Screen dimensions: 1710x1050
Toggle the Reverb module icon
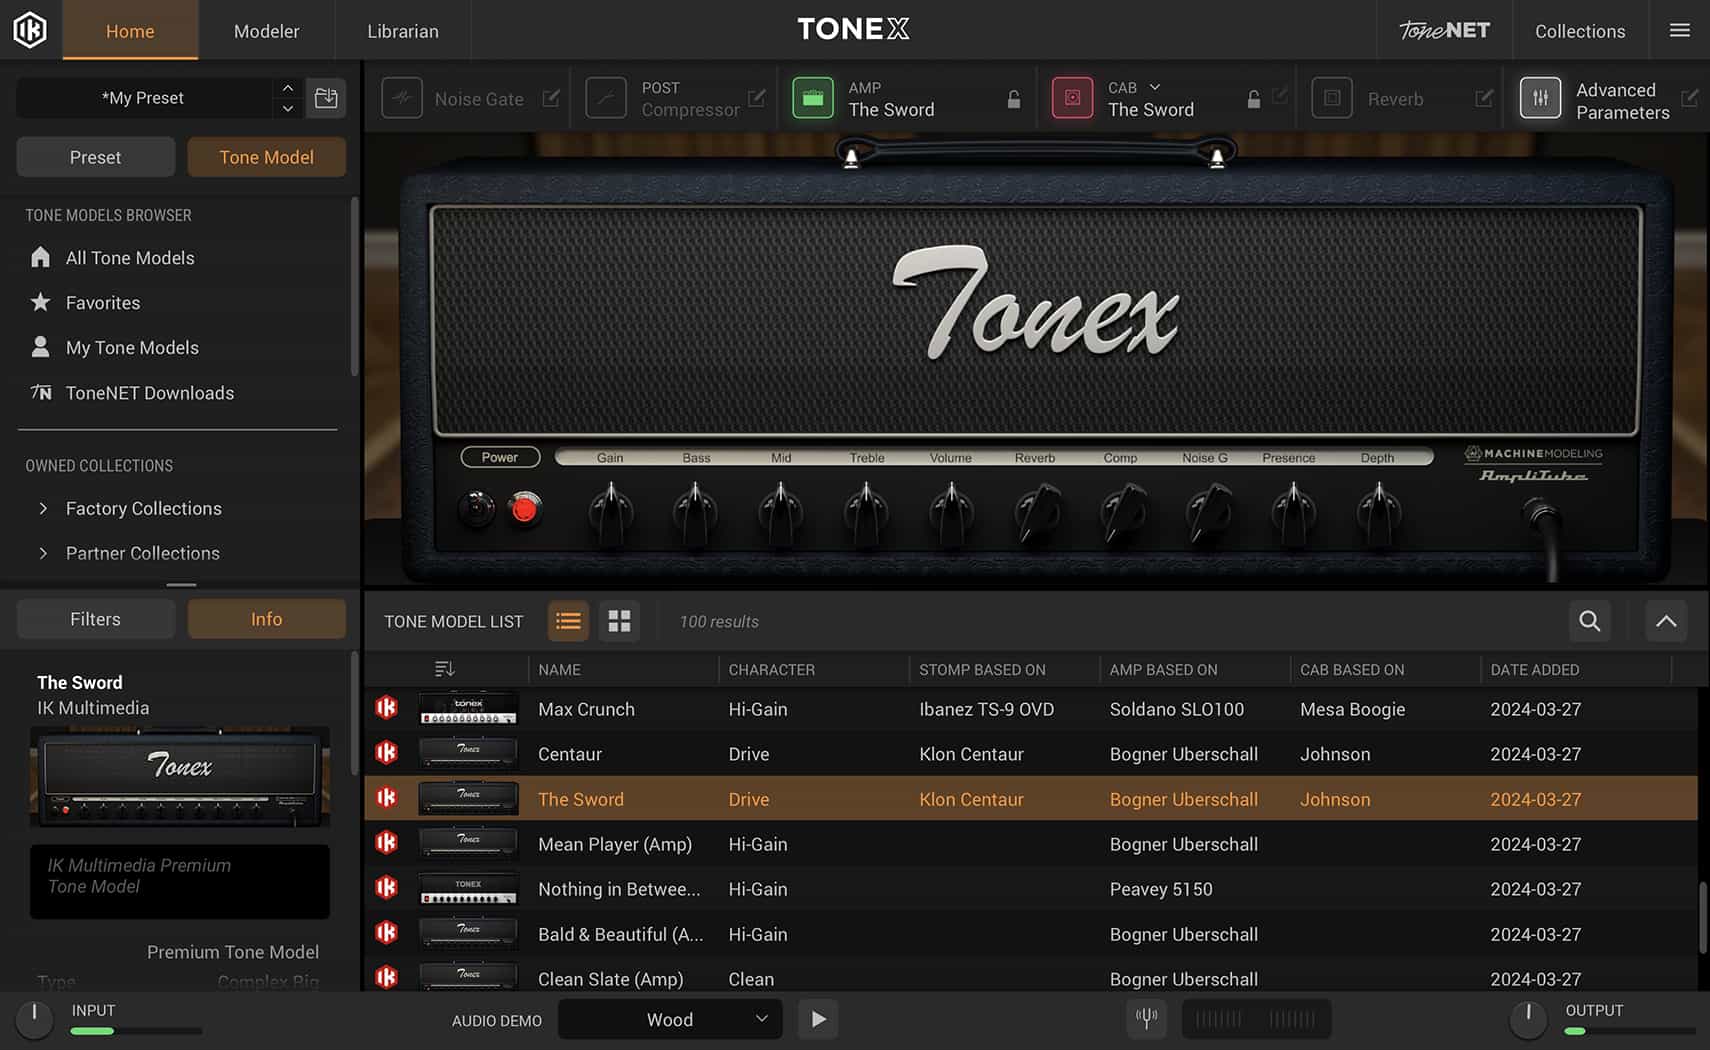click(1332, 98)
